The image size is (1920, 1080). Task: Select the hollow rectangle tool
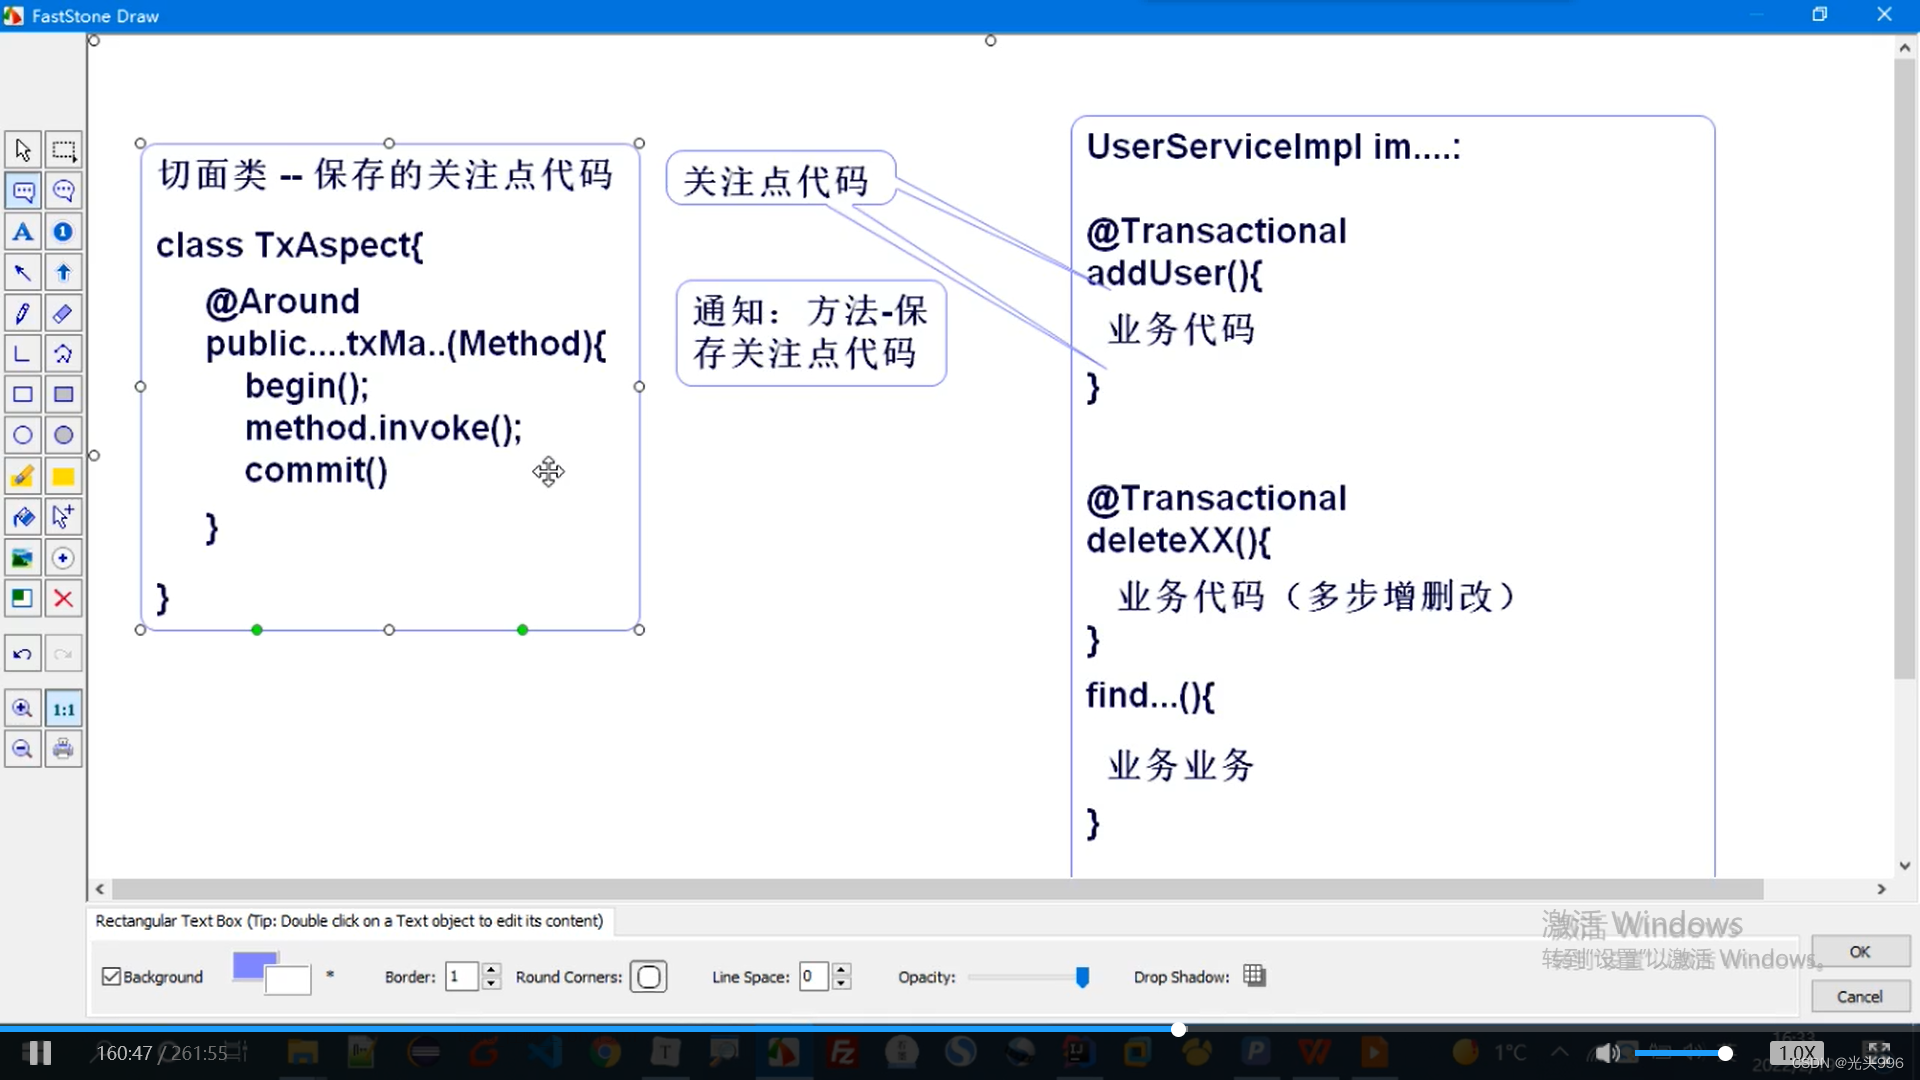(x=22, y=394)
